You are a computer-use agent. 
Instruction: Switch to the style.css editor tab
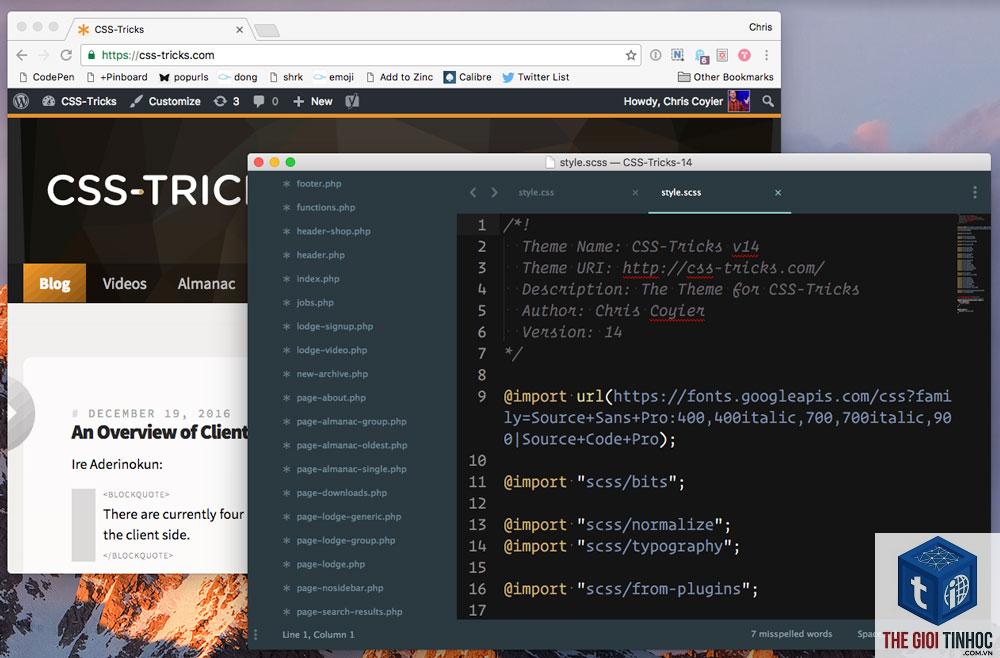tap(536, 192)
